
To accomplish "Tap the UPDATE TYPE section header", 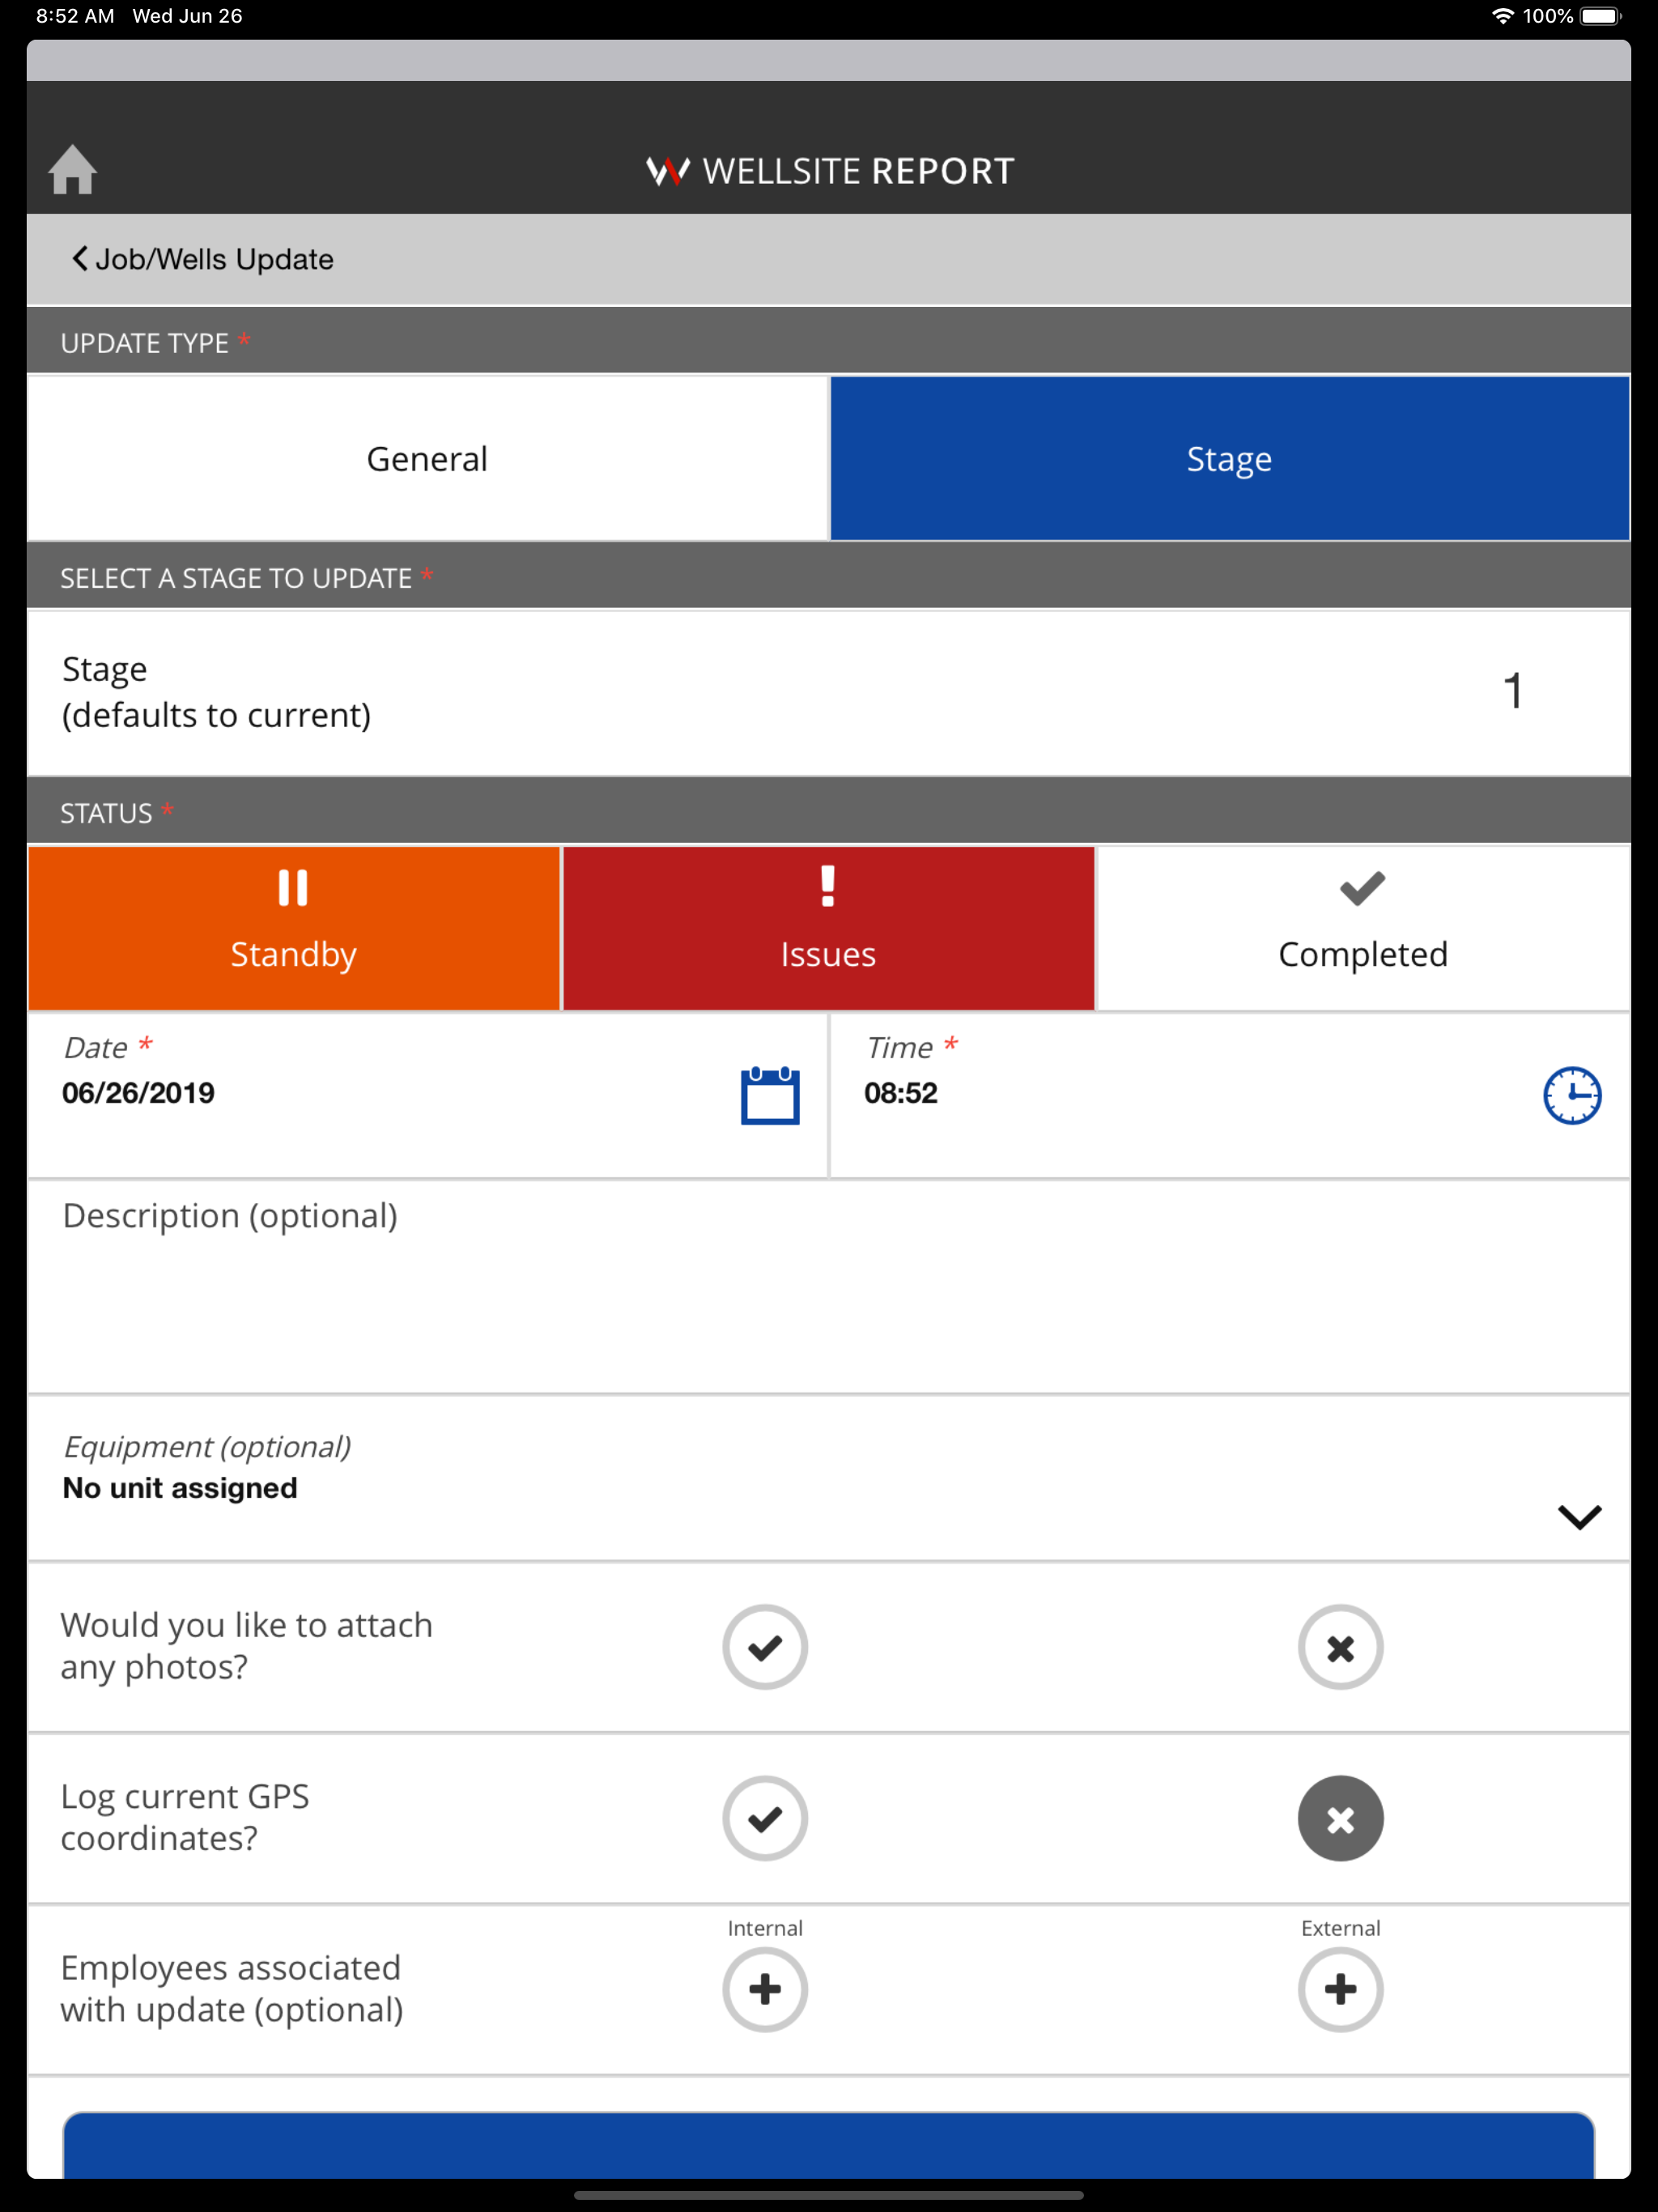I will [x=829, y=342].
